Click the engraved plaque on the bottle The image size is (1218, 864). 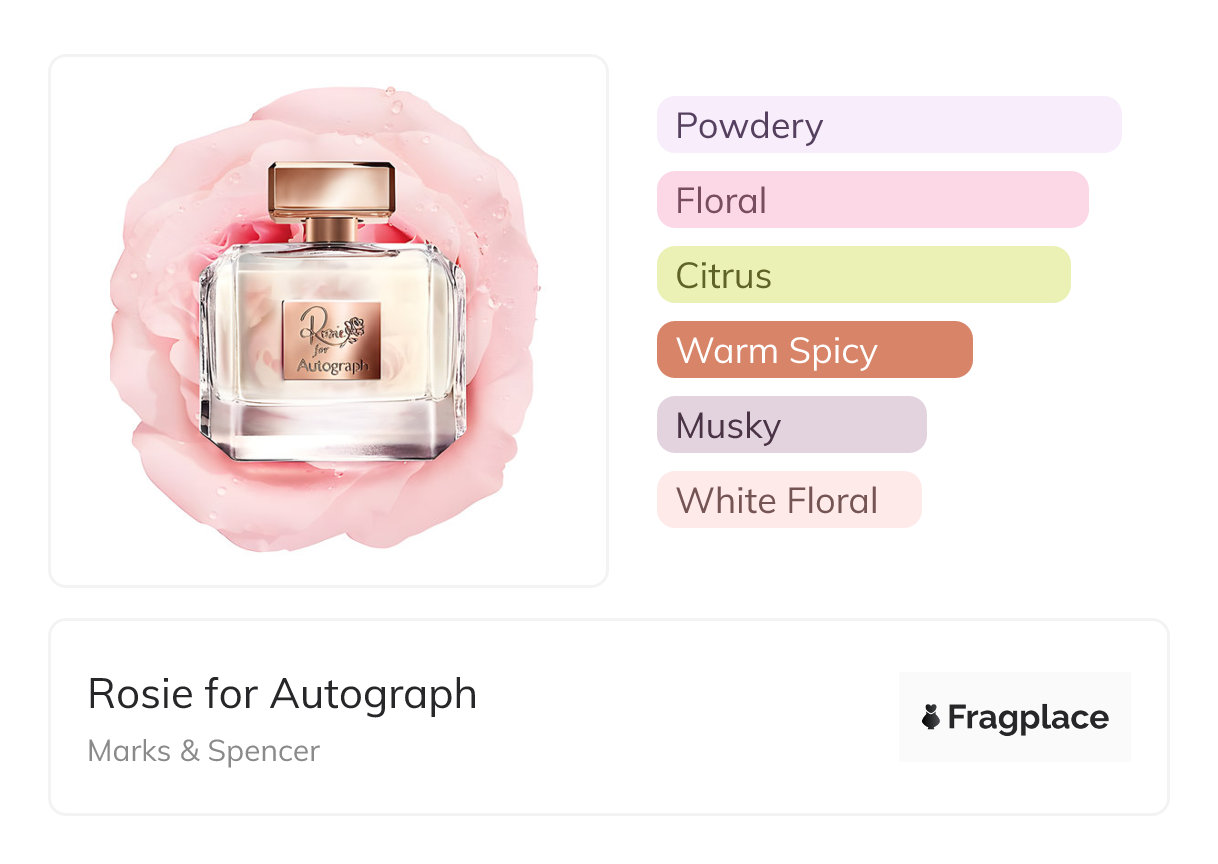click(330, 340)
